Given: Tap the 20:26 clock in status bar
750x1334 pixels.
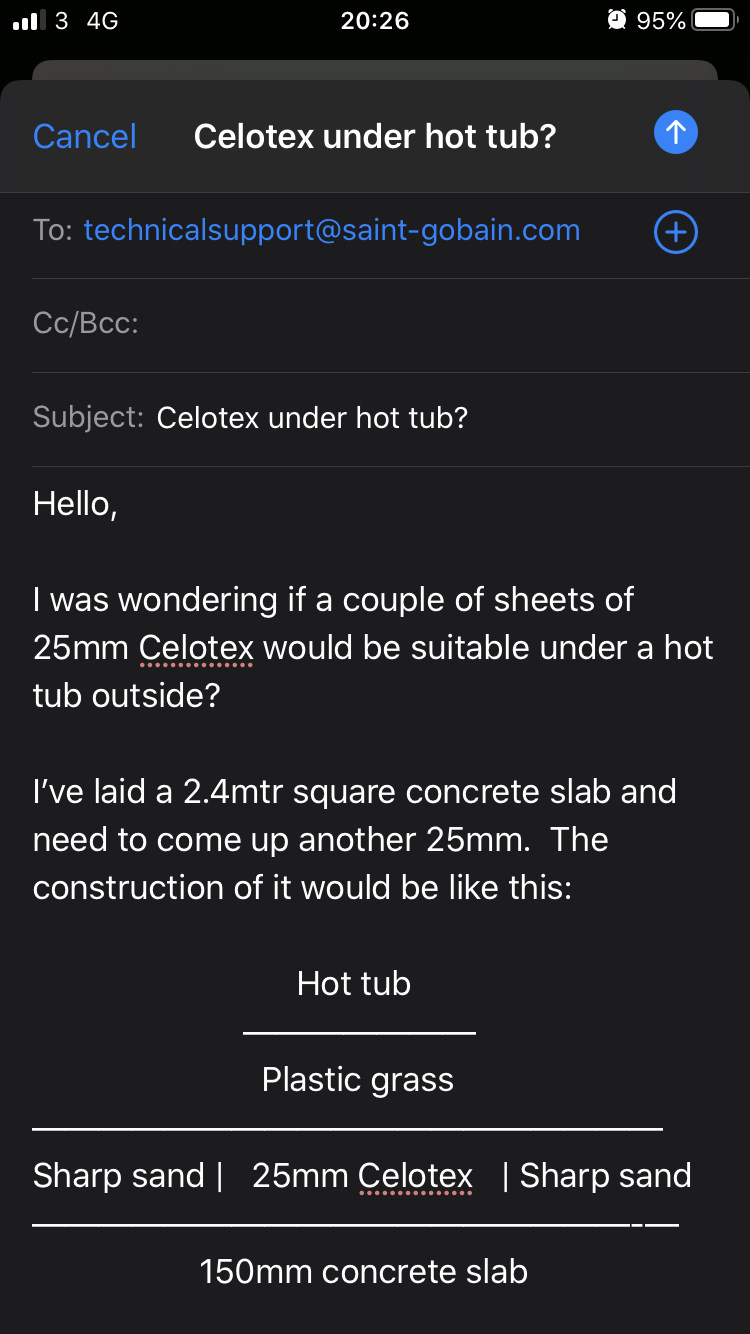Looking at the screenshot, I should (374, 20).
